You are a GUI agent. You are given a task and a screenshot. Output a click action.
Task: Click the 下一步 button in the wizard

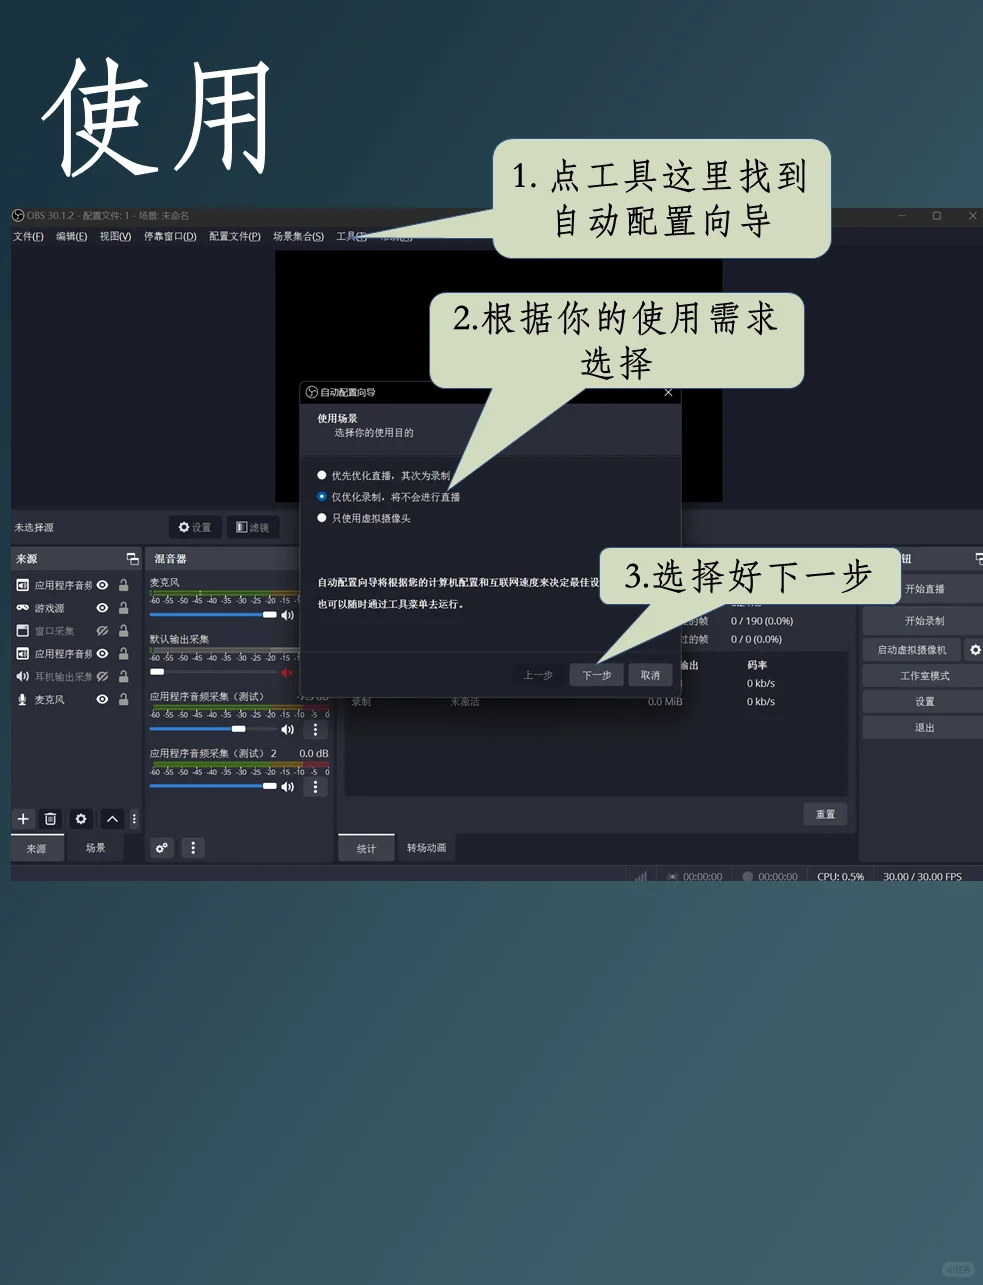pyautogui.click(x=596, y=674)
